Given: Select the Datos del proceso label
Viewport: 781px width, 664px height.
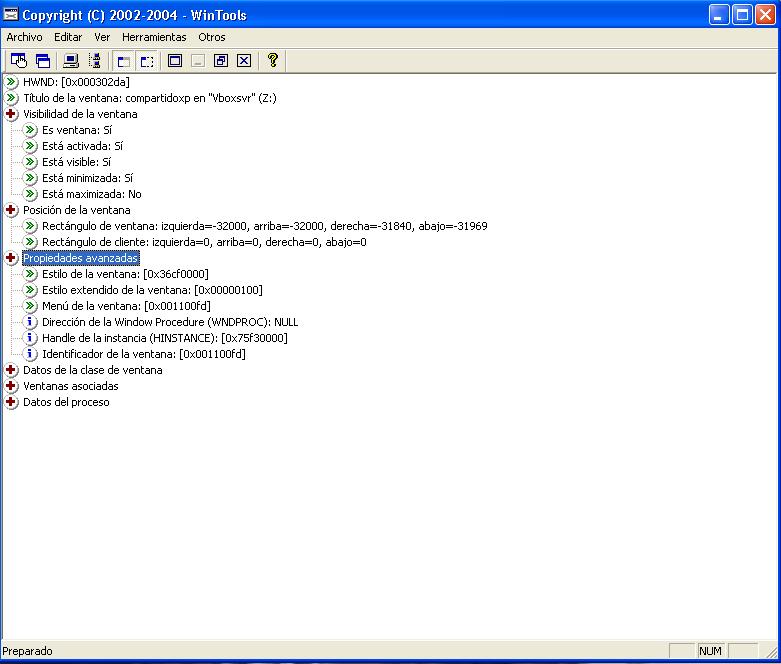Looking at the screenshot, I should [66, 402].
